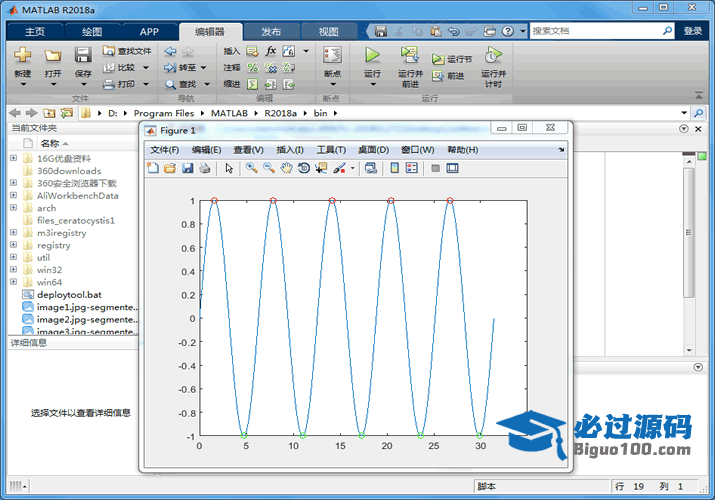Open Tools (工具) menu in Figure 1
The image size is (715, 500).
332,150
